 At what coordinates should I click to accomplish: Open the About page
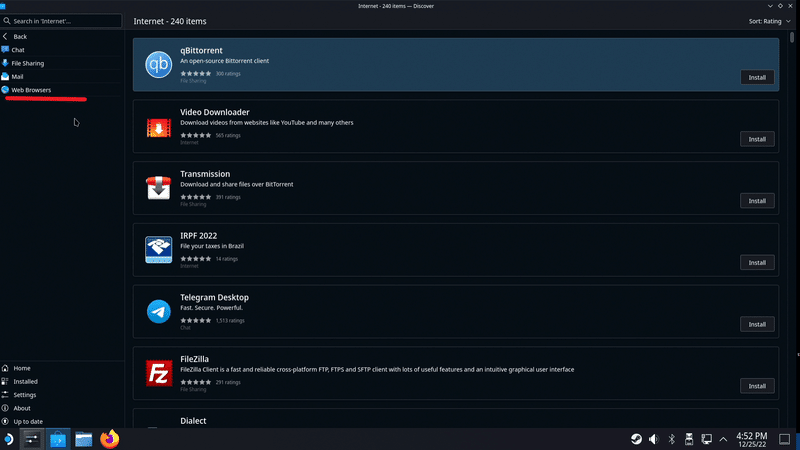click(61, 408)
